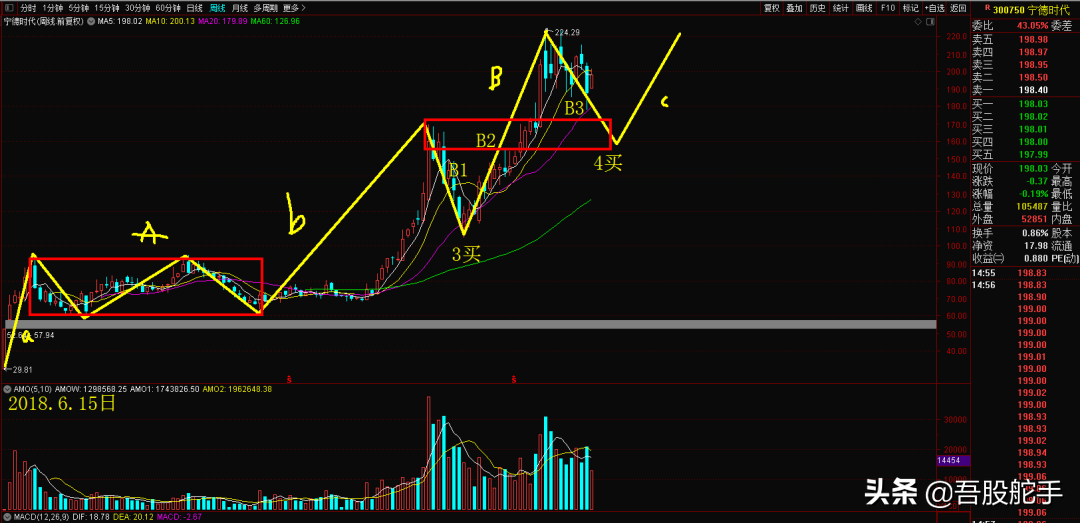Click the purple 14454 volume axis tag

(x=954, y=460)
